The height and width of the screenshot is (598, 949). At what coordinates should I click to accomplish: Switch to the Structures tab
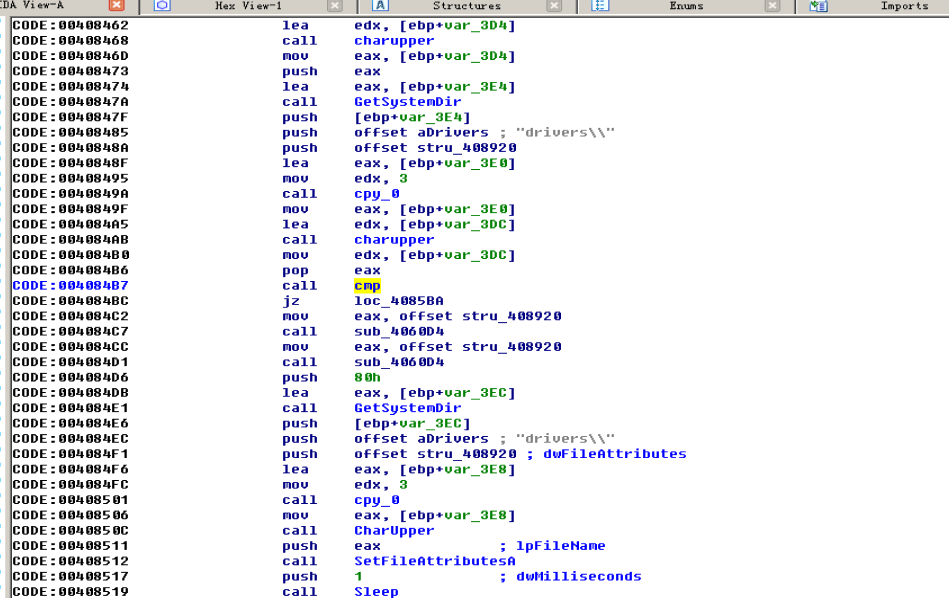click(x=467, y=6)
